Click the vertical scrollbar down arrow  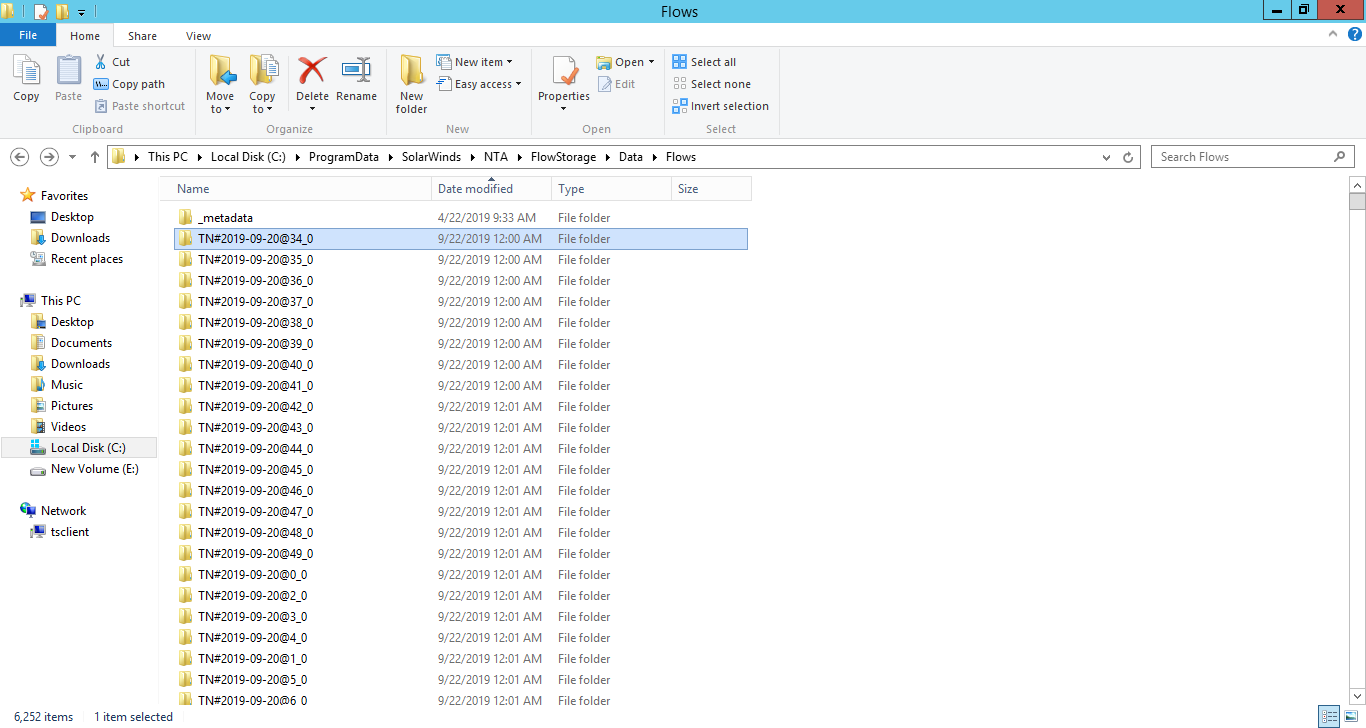pos(1357,695)
